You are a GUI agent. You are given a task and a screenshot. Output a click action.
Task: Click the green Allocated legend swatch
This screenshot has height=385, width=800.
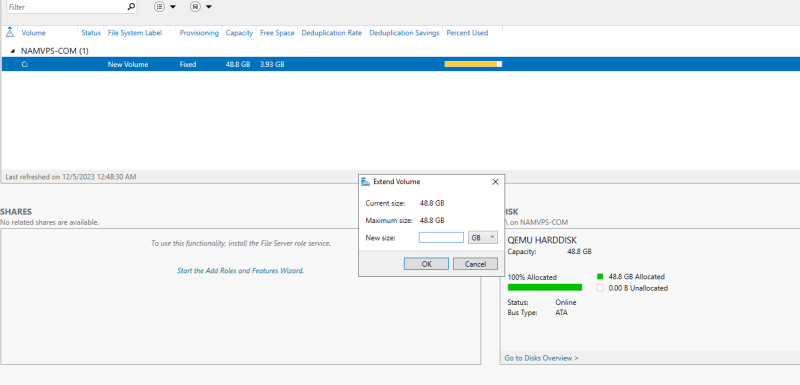coord(600,276)
